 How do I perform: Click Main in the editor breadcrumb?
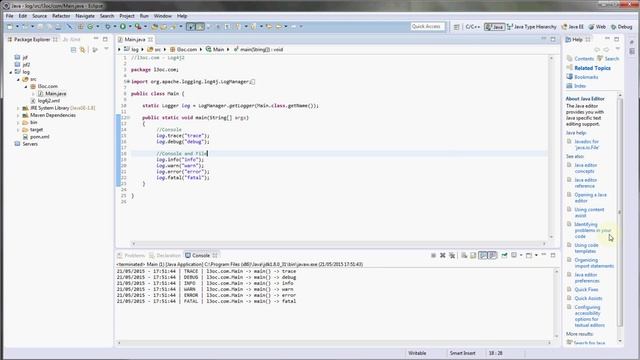click(218, 49)
